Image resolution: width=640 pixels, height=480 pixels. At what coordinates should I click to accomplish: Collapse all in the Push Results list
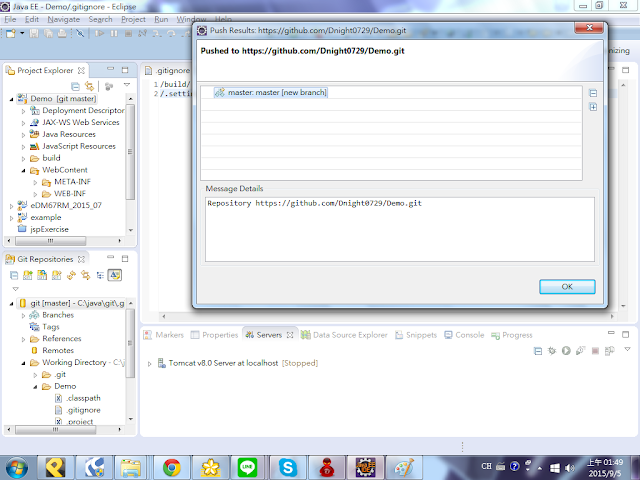[x=593, y=93]
